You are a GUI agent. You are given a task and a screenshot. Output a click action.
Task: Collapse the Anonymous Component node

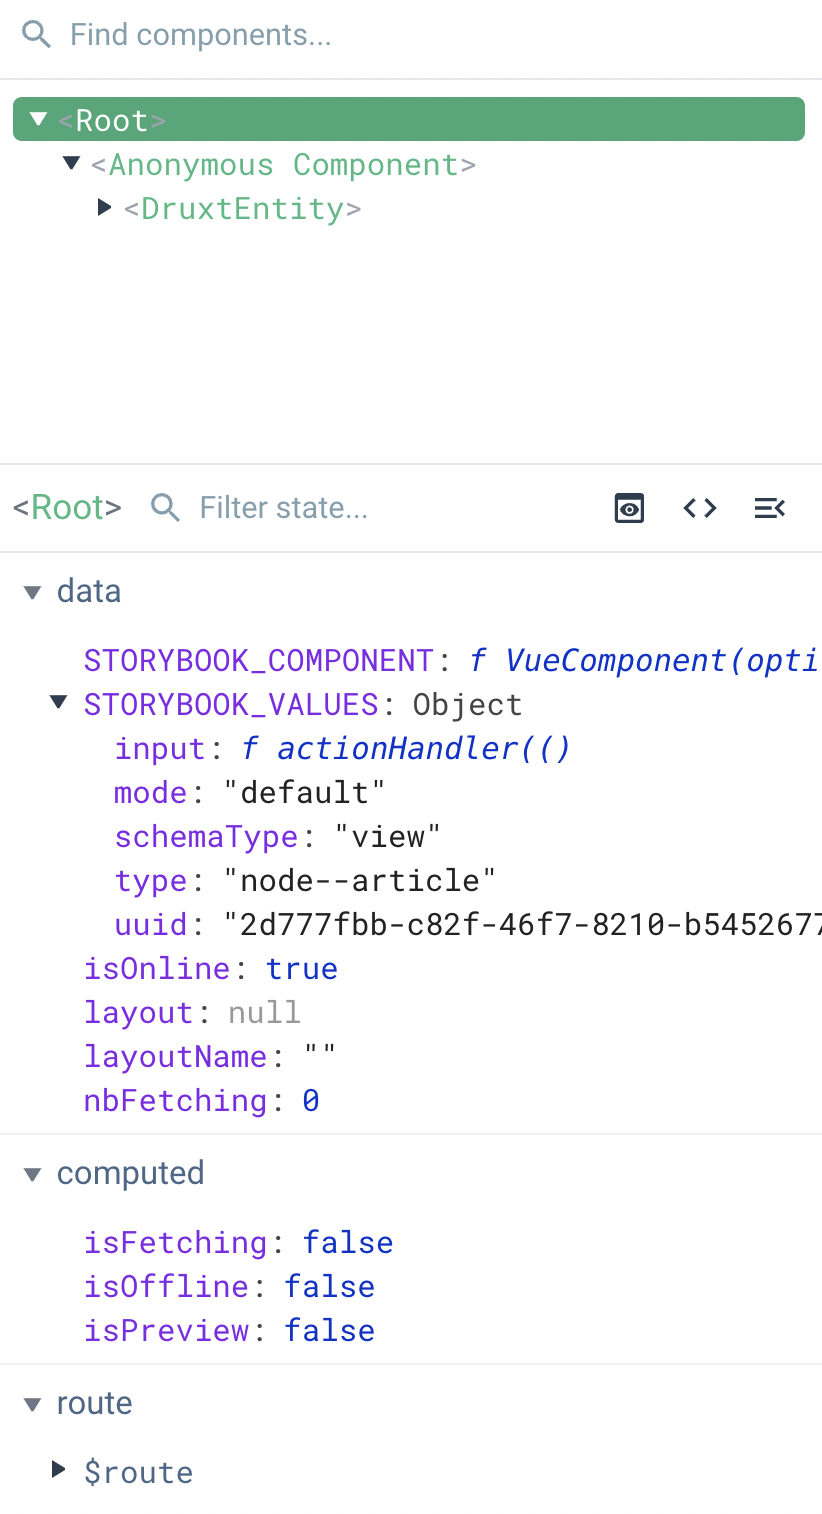[71, 163]
